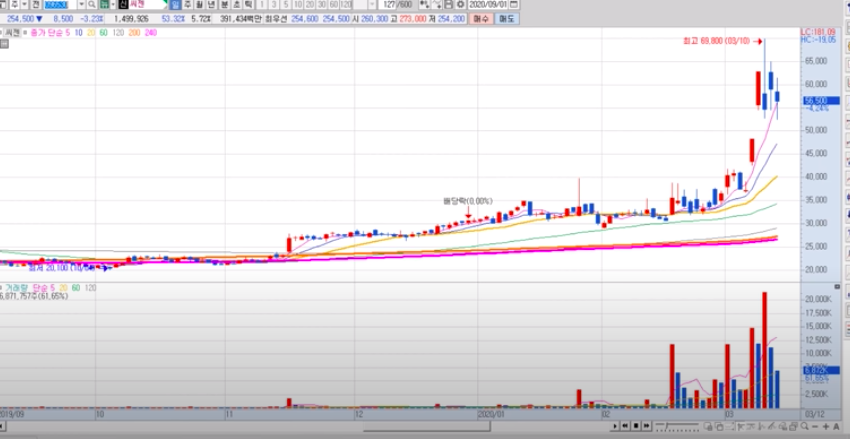Click the magenta 240-day moving average label

tap(151, 33)
